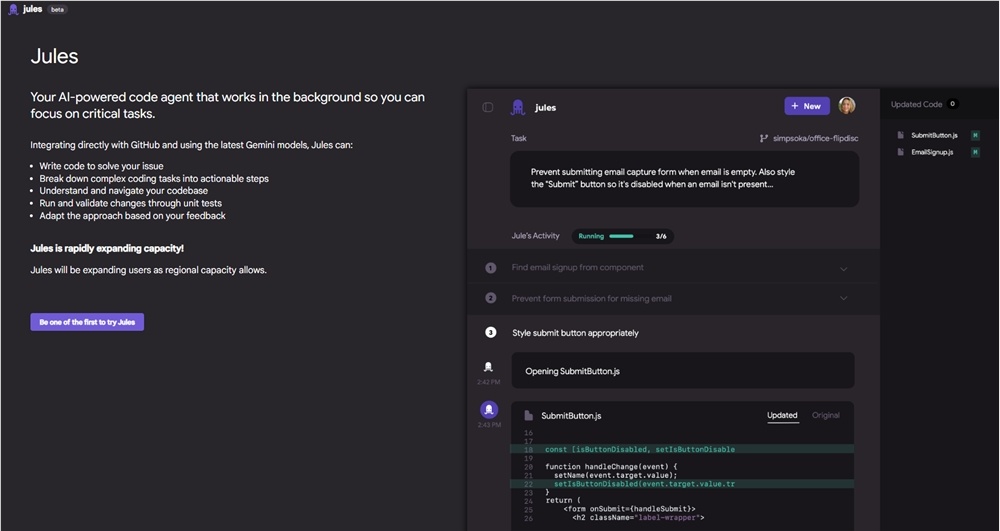Click the SubmitButton.js file icon in Updated Code
The image size is (1000, 531).
[x=901, y=135]
